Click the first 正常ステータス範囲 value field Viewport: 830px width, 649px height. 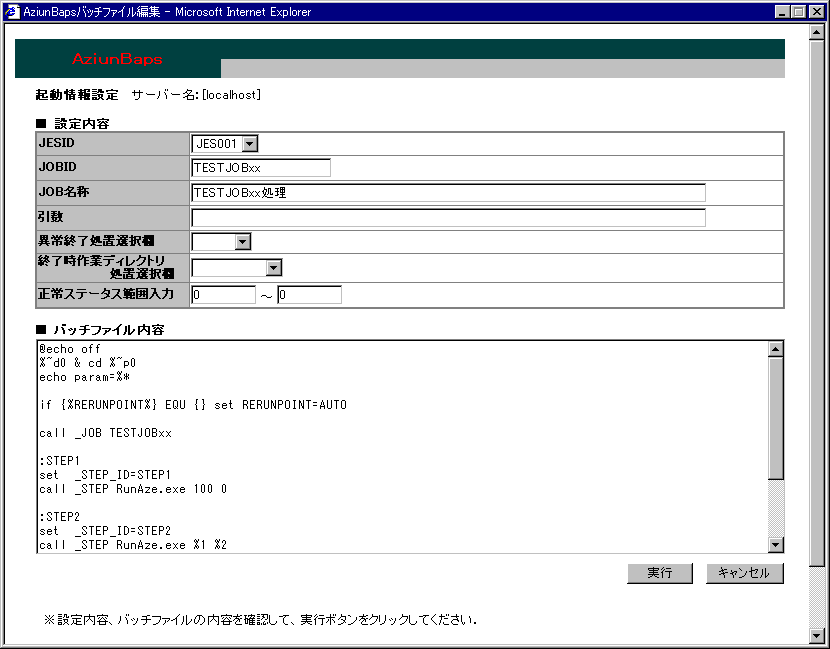pyautogui.click(x=223, y=295)
